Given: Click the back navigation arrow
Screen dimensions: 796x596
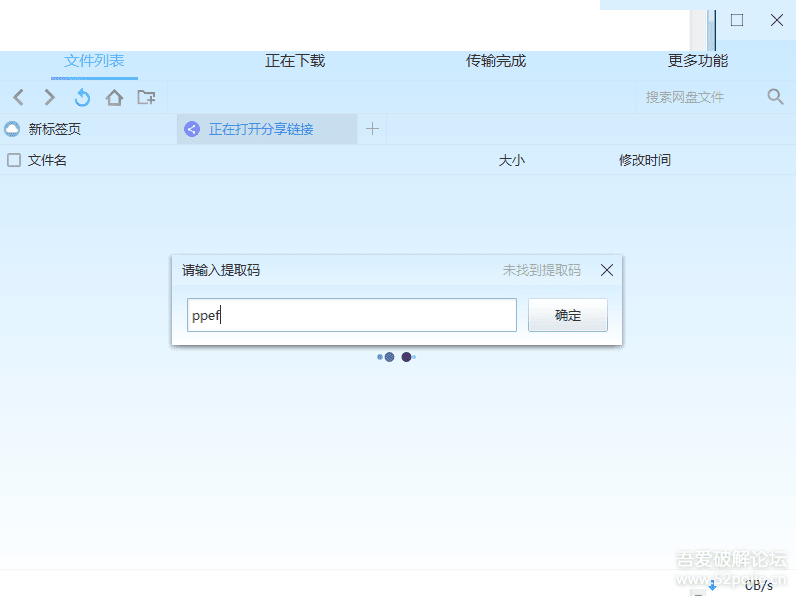Looking at the screenshot, I should click(x=18, y=97).
